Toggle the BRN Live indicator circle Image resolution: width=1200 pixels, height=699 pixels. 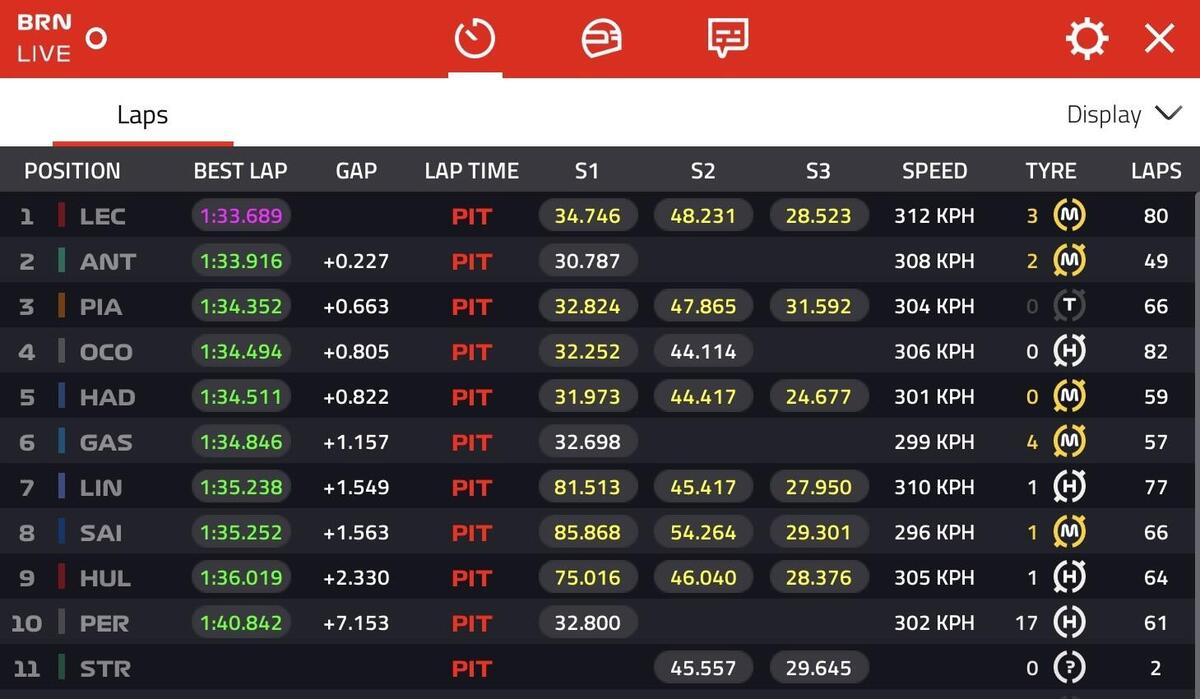[96, 39]
